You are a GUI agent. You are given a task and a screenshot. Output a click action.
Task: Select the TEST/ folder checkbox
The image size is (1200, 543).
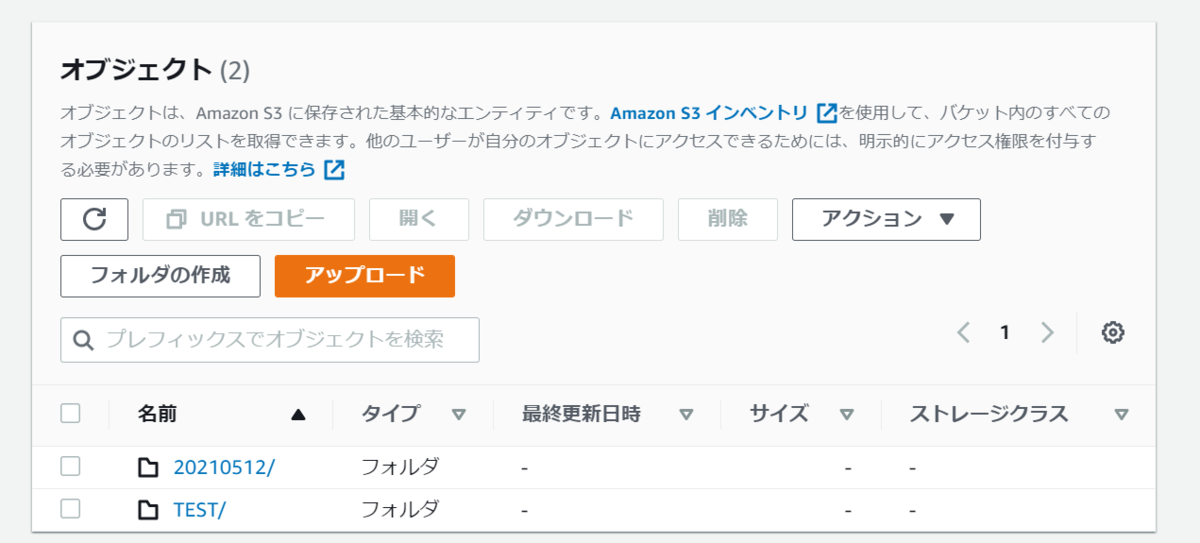[70, 509]
